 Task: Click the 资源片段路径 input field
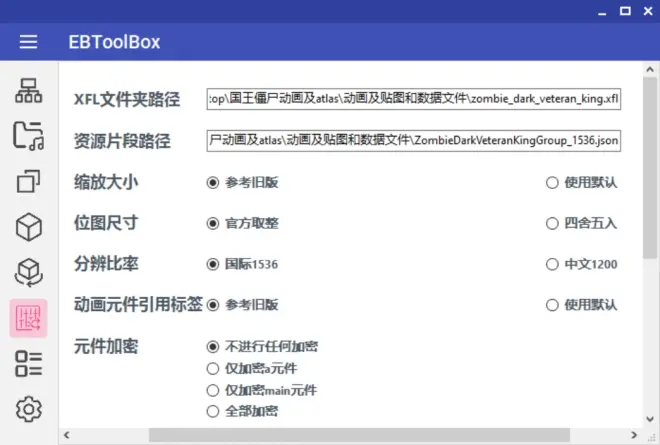point(414,140)
